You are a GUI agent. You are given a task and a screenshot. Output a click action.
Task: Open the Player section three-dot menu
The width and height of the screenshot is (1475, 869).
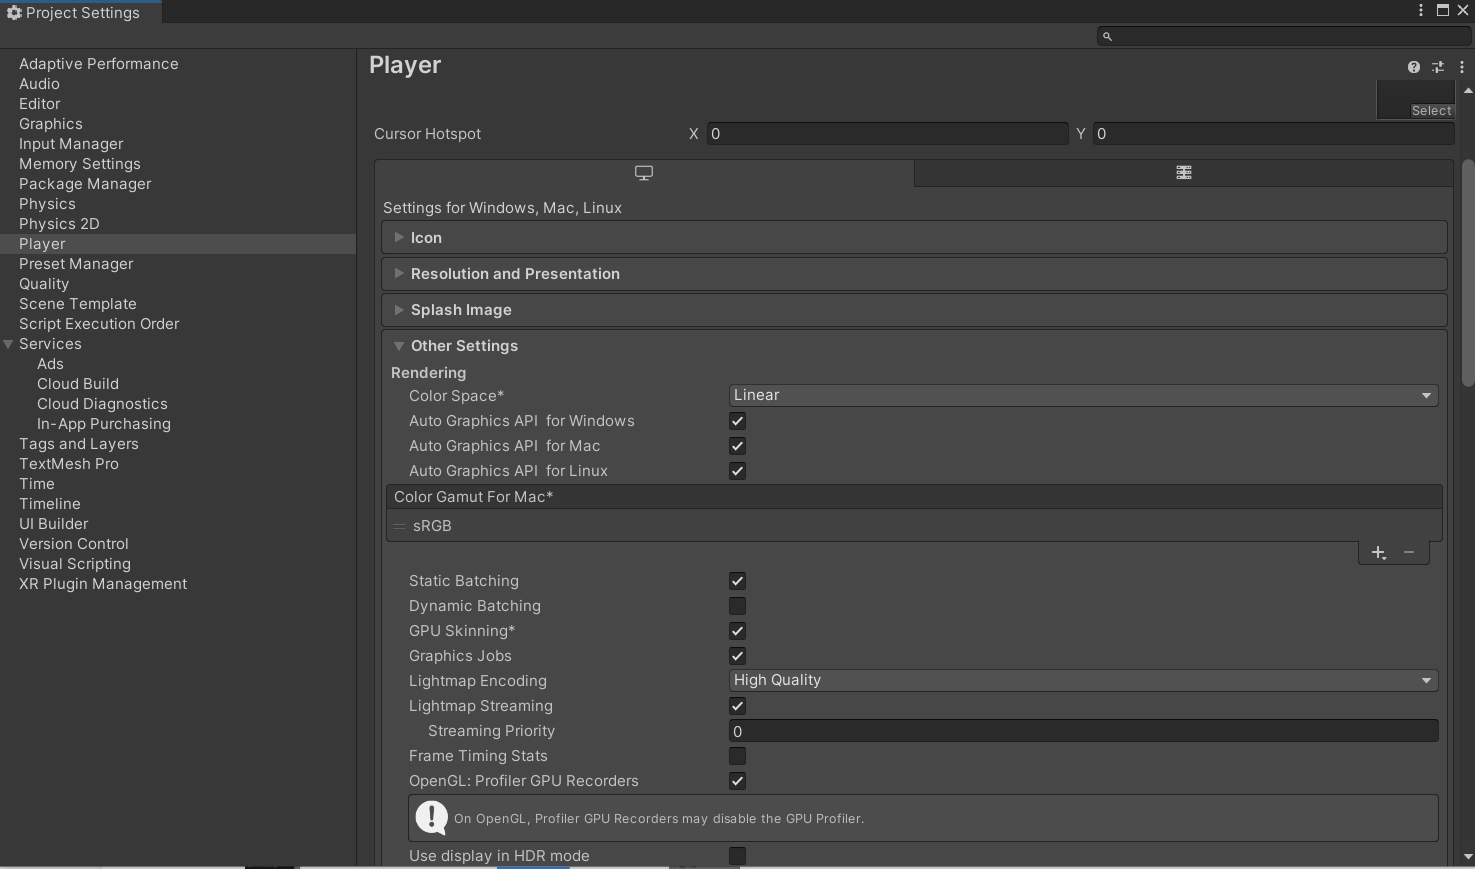click(1462, 67)
